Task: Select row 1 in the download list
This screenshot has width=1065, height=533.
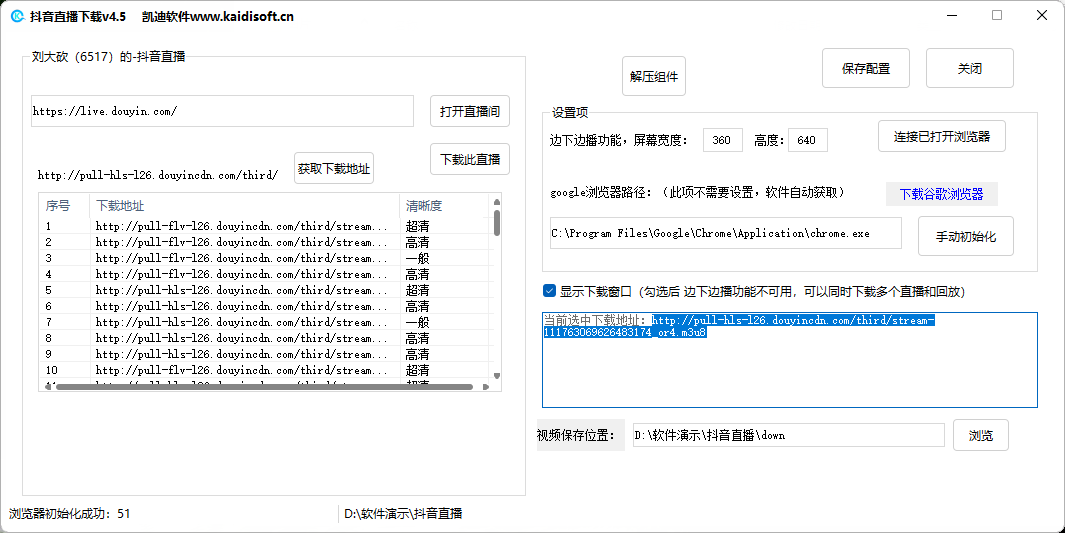Action: point(264,226)
